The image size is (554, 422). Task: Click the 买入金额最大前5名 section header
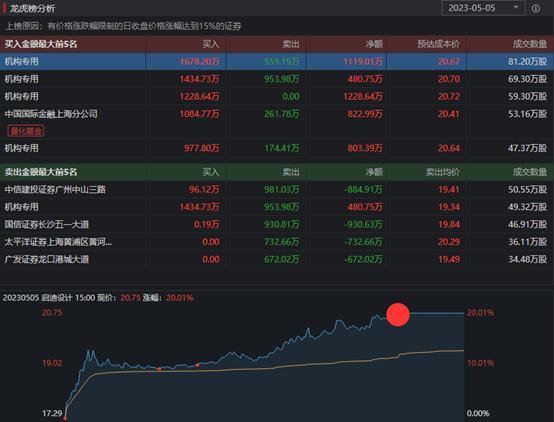pyautogui.click(x=41, y=44)
